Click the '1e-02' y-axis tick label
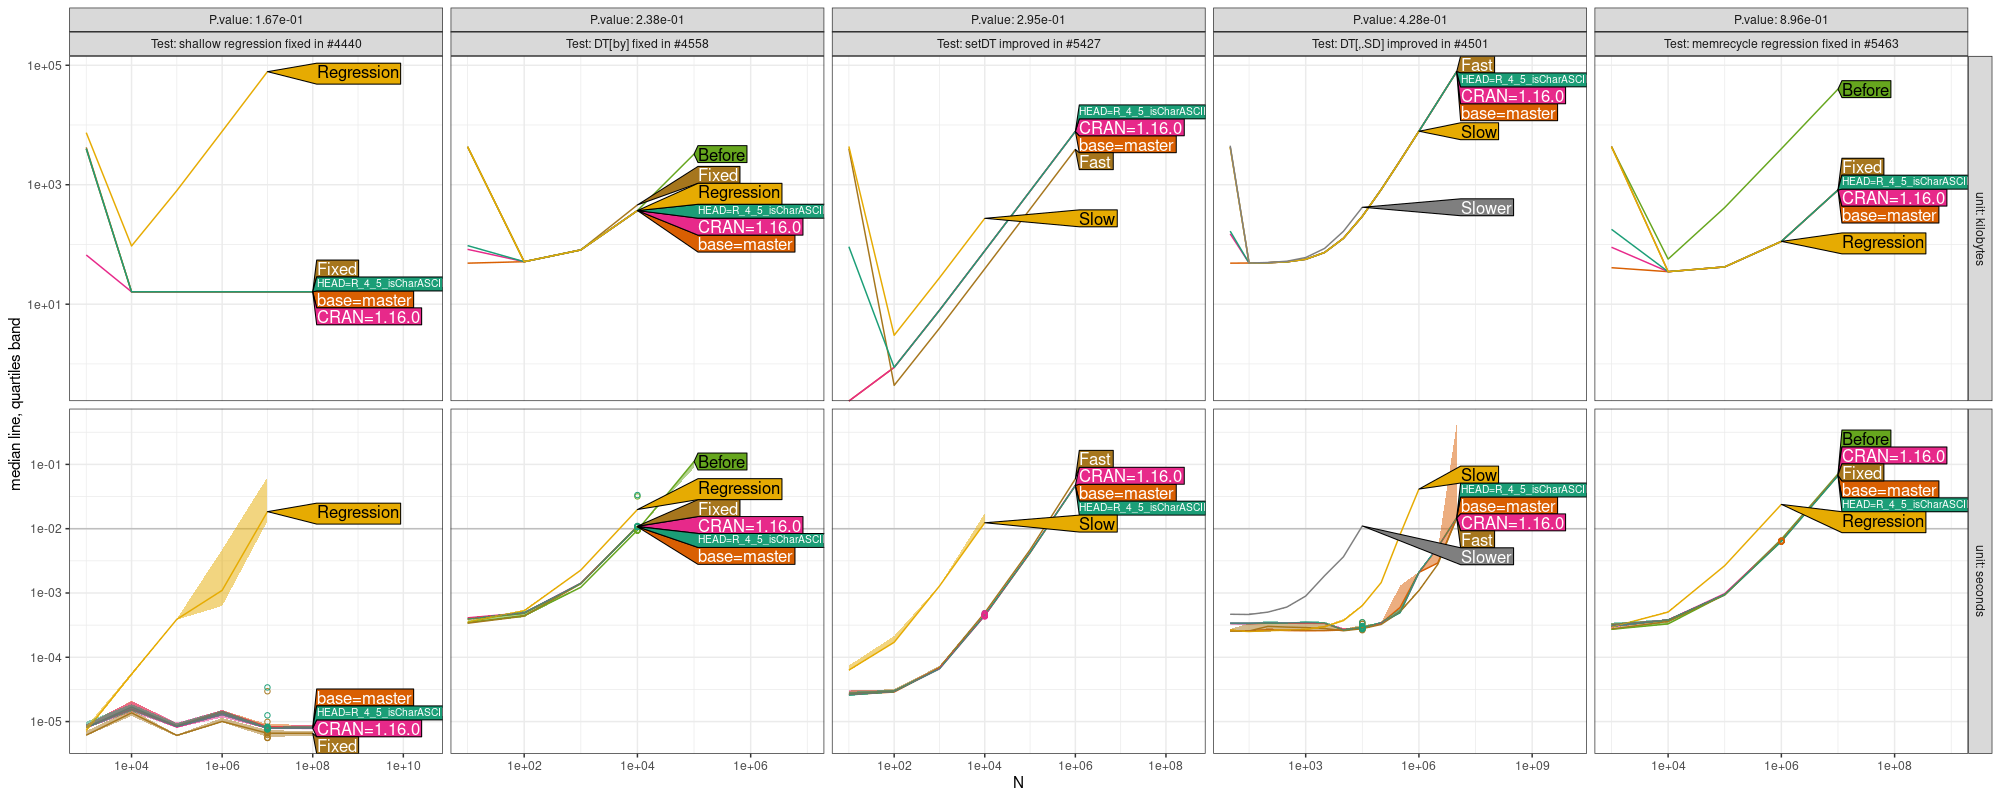 [x=46, y=529]
